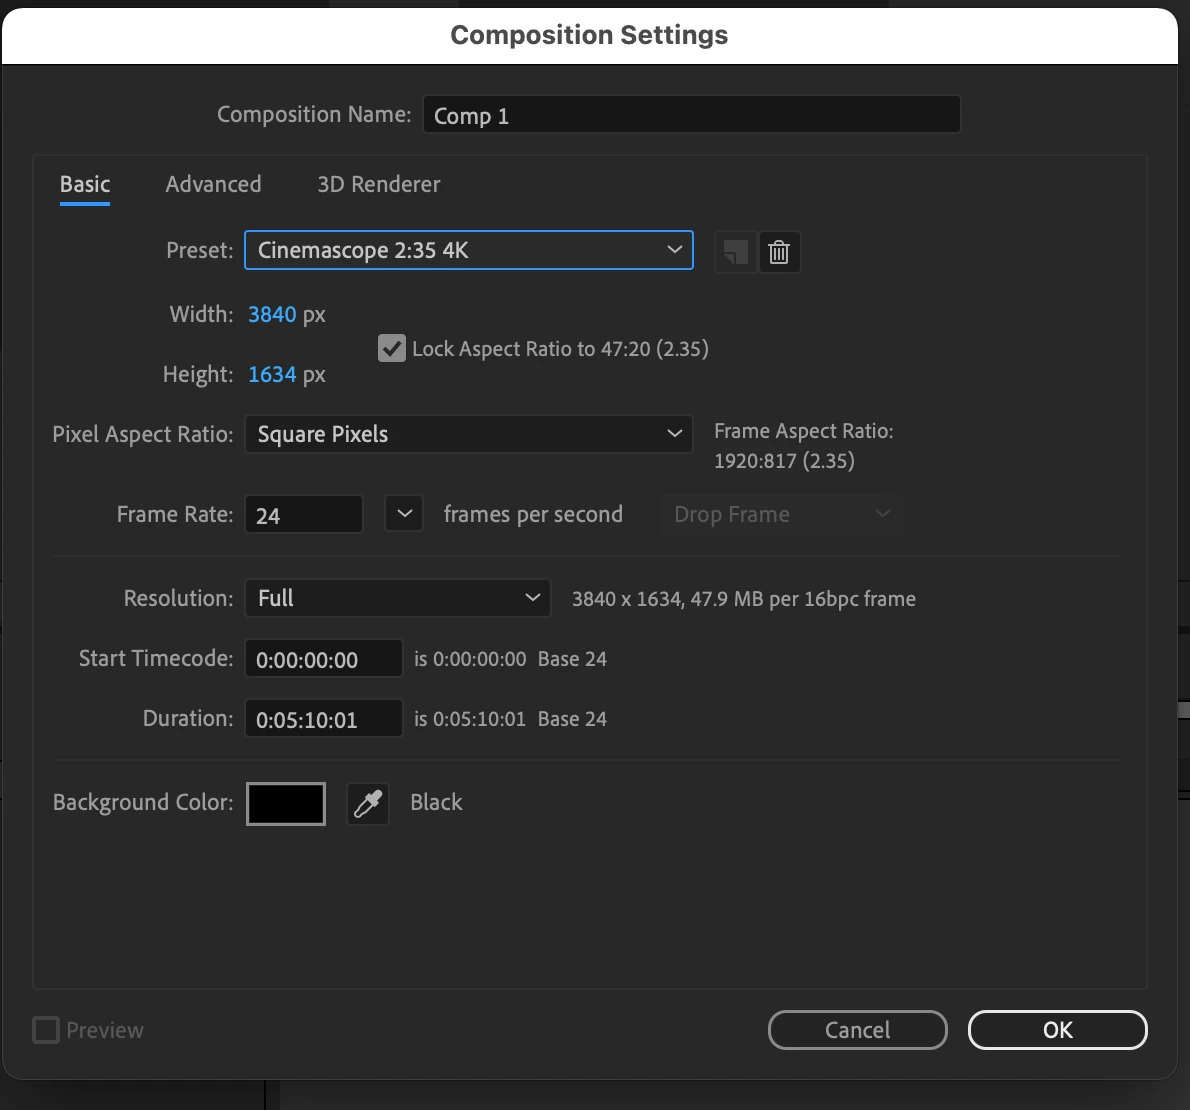Open the black Background Color swatch

[286, 803]
